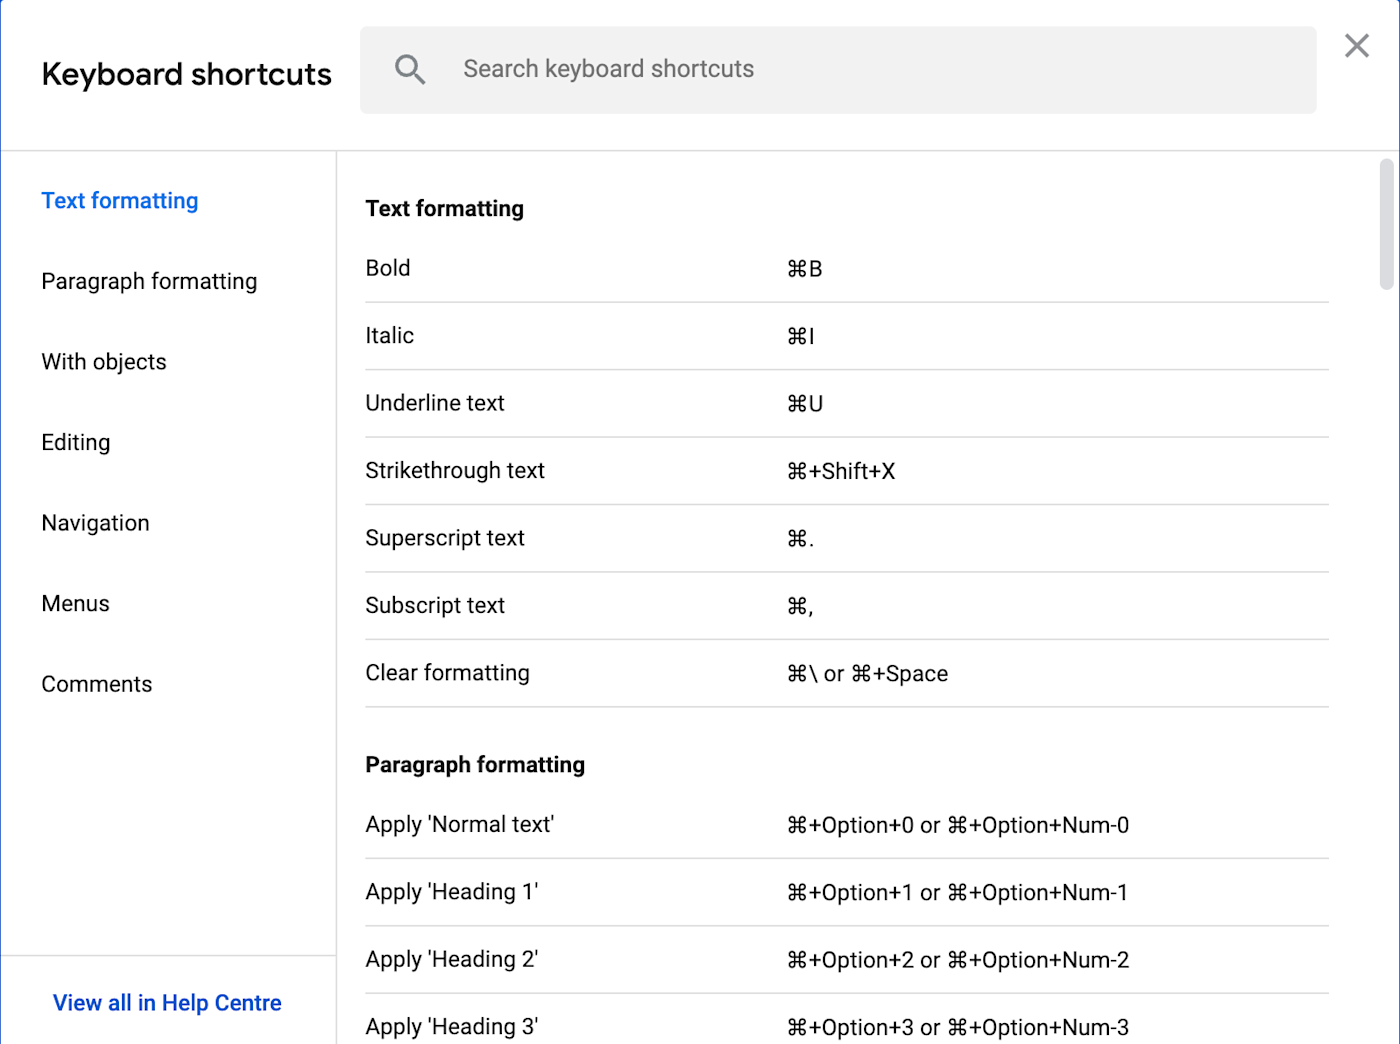Click the Bold shortcut row
This screenshot has height=1044, width=1400.
coord(846,269)
